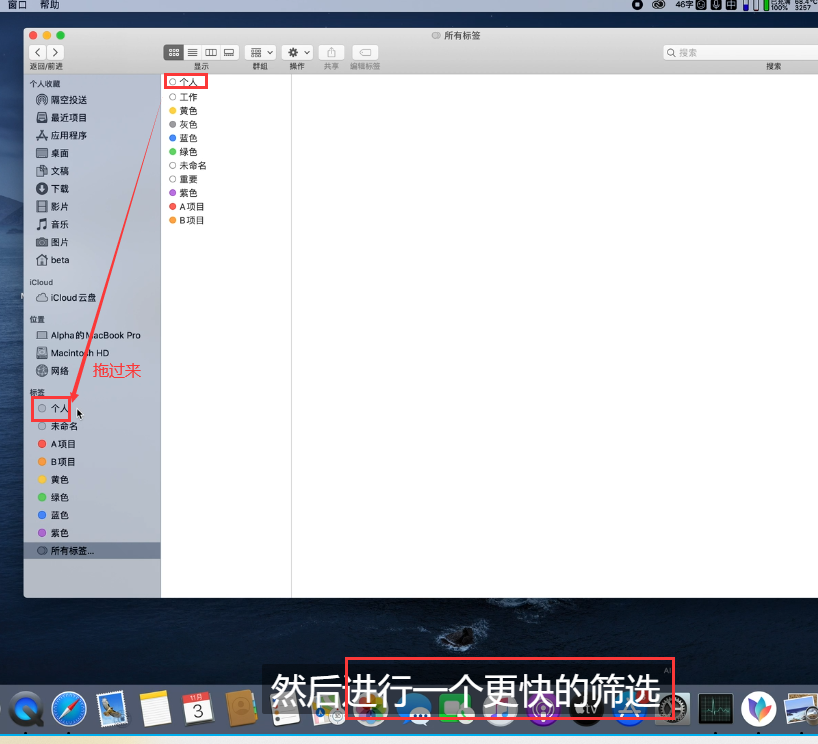Click the share toolbar button
The height and width of the screenshot is (744, 818).
331,52
